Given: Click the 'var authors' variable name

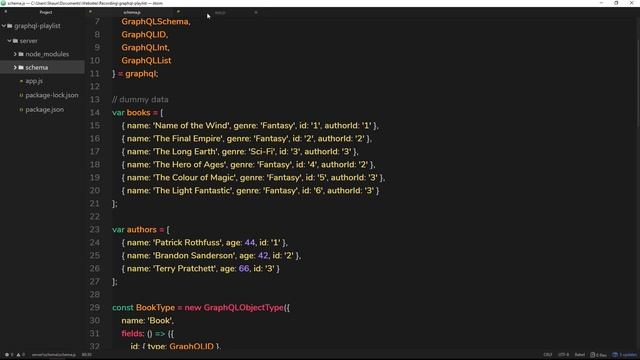Looking at the screenshot, I should coord(142,229).
